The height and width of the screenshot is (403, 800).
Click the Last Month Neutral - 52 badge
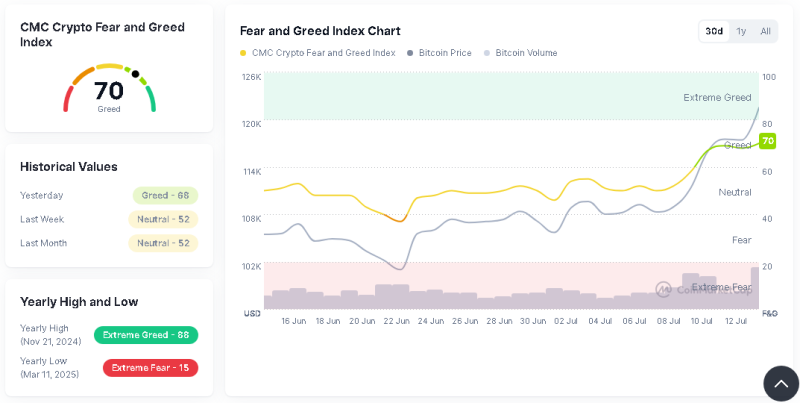tap(163, 243)
